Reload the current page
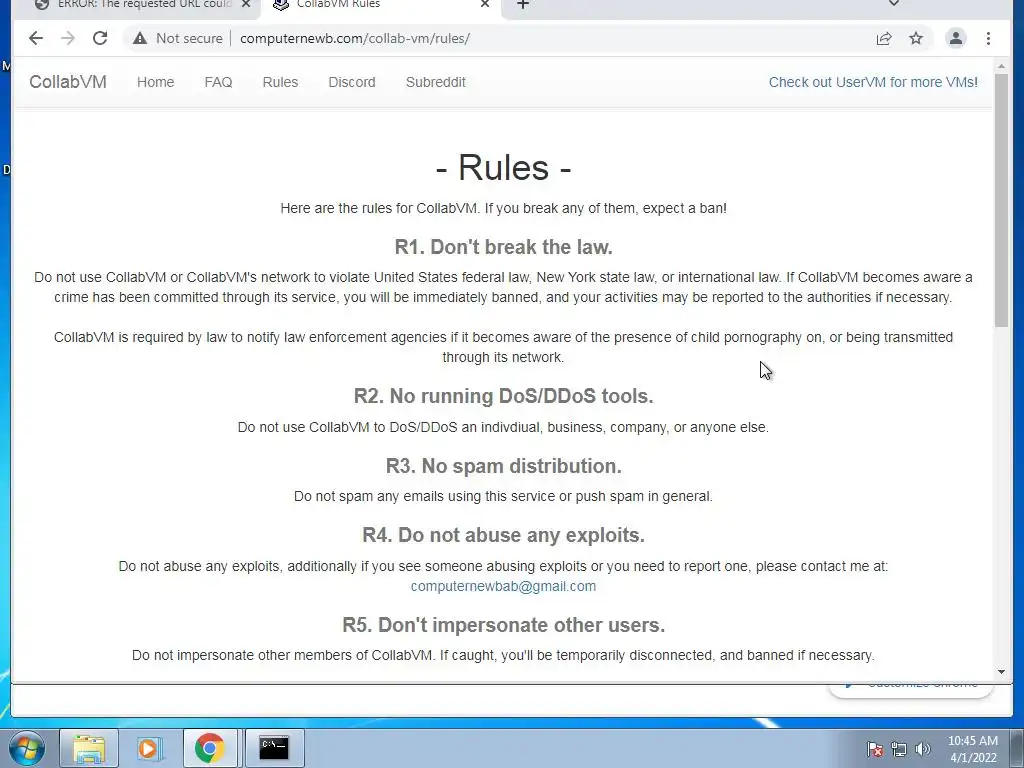This screenshot has width=1024, height=768. [100, 39]
